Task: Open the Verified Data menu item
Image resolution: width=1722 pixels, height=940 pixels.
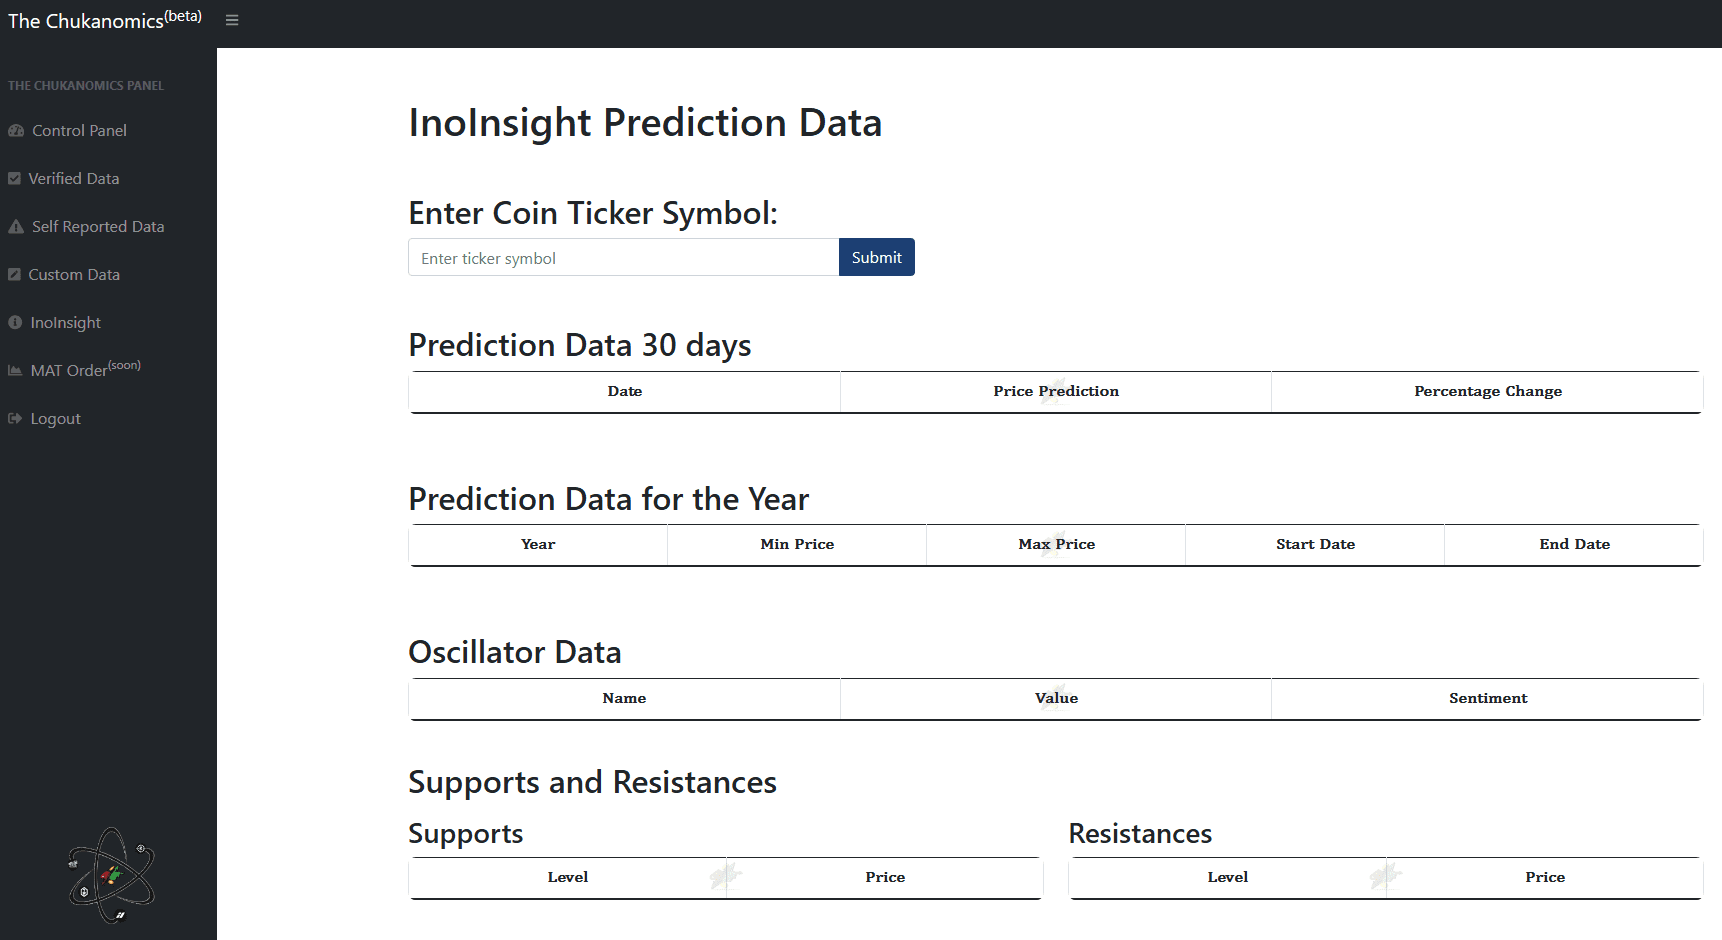Action: click(x=74, y=179)
